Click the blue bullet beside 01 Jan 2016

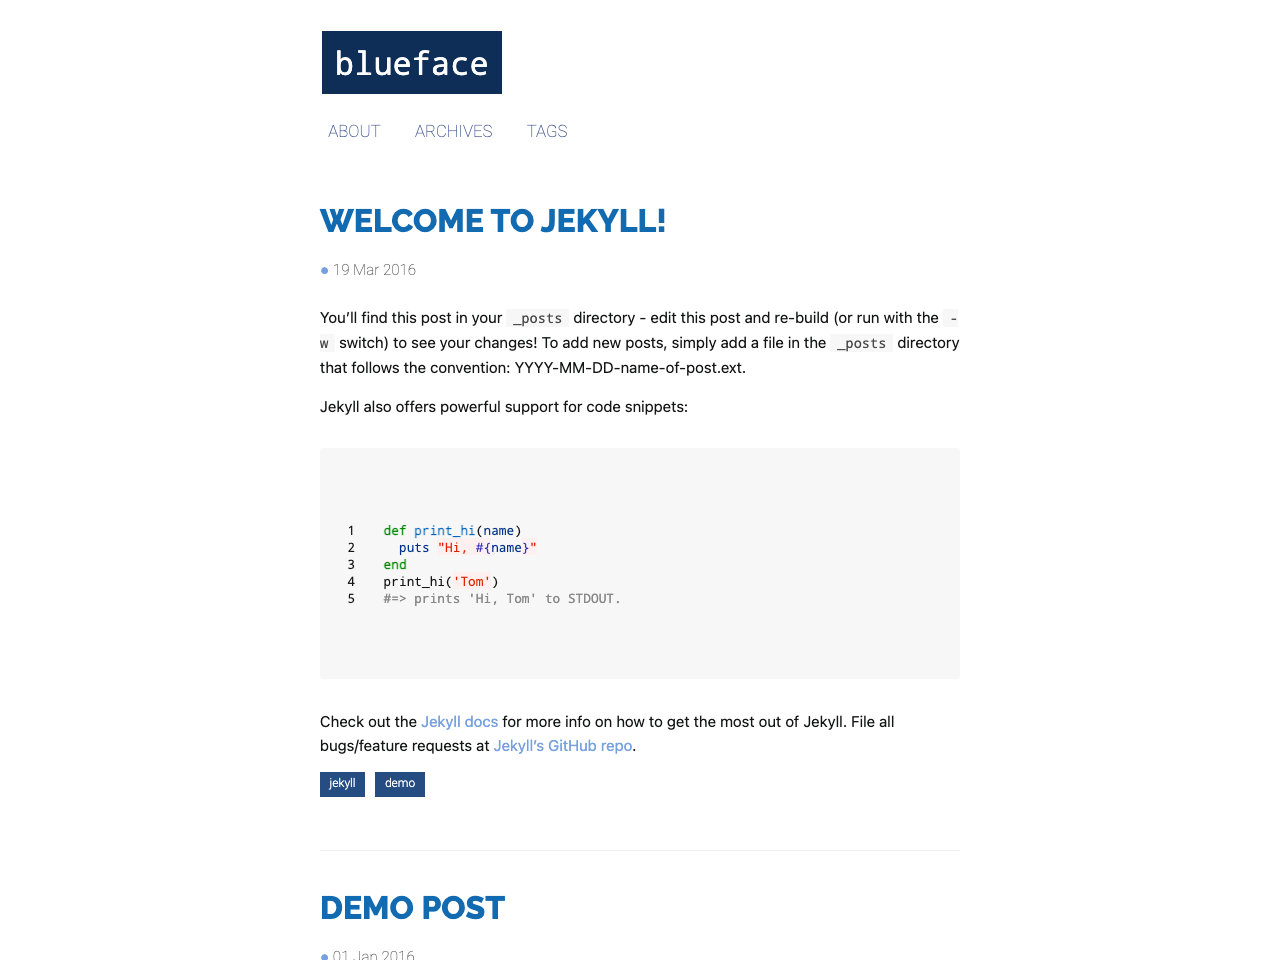(323, 956)
